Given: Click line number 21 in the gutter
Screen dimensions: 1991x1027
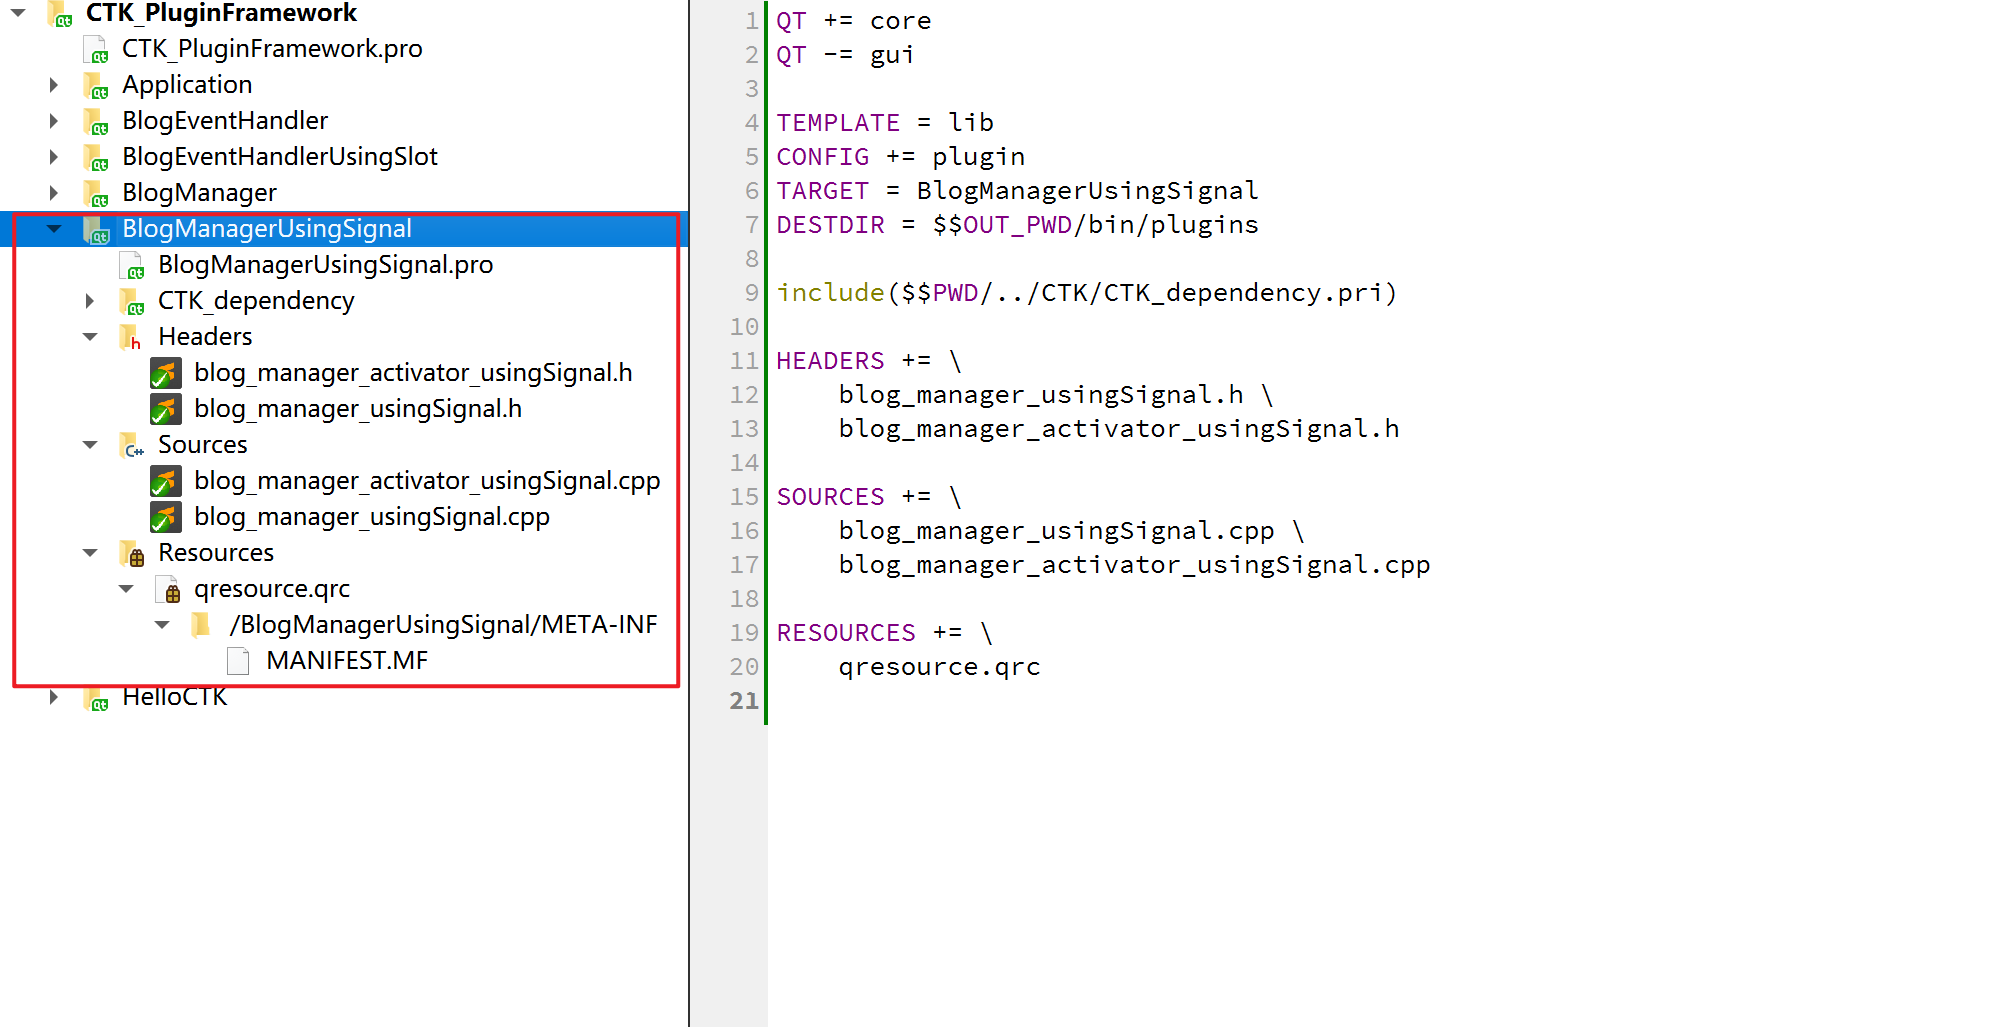Looking at the screenshot, I should [743, 701].
